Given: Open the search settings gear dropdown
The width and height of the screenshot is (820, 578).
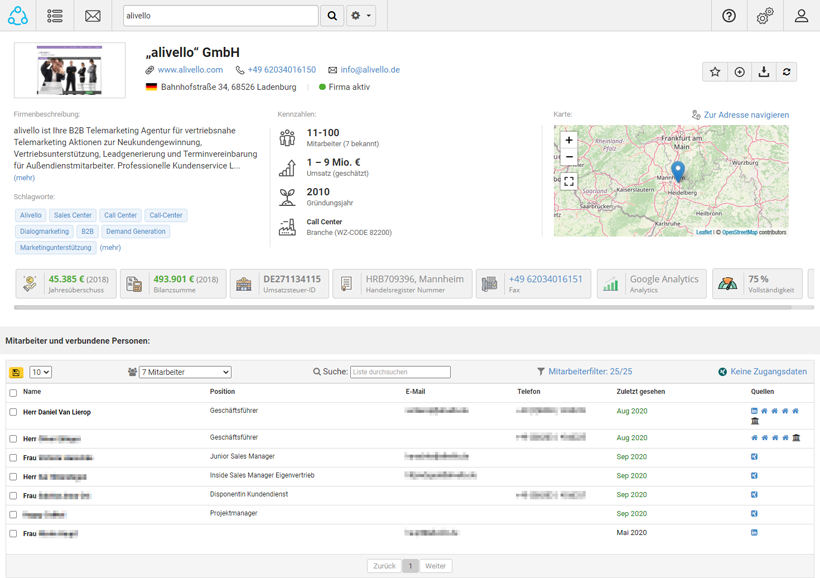Looking at the screenshot, I should tap(361, 16).
